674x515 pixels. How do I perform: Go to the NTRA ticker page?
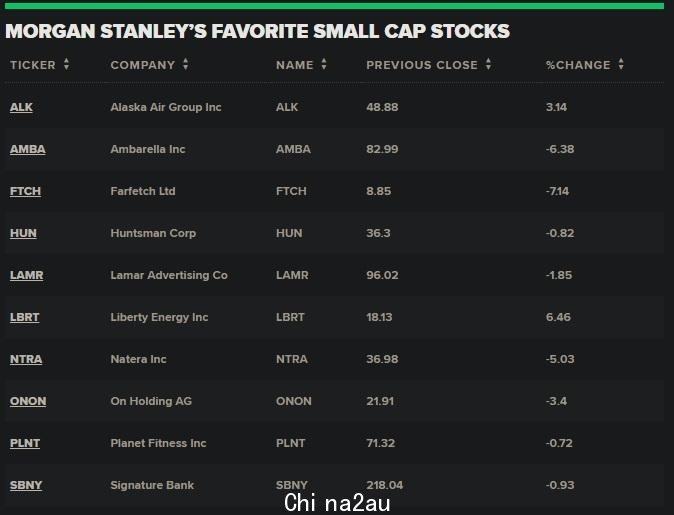coord(26,359)
